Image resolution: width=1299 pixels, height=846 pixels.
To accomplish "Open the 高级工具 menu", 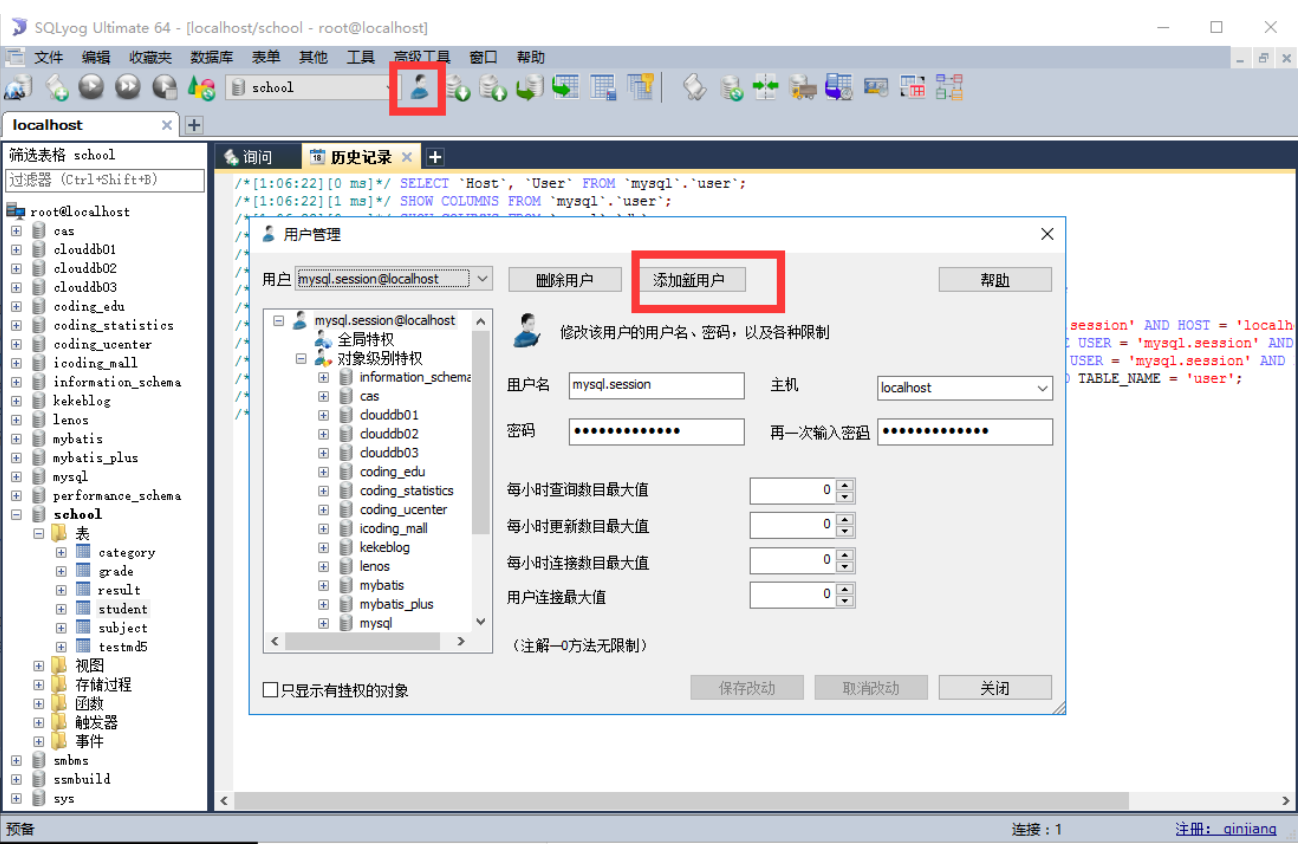I will (422, 58).
